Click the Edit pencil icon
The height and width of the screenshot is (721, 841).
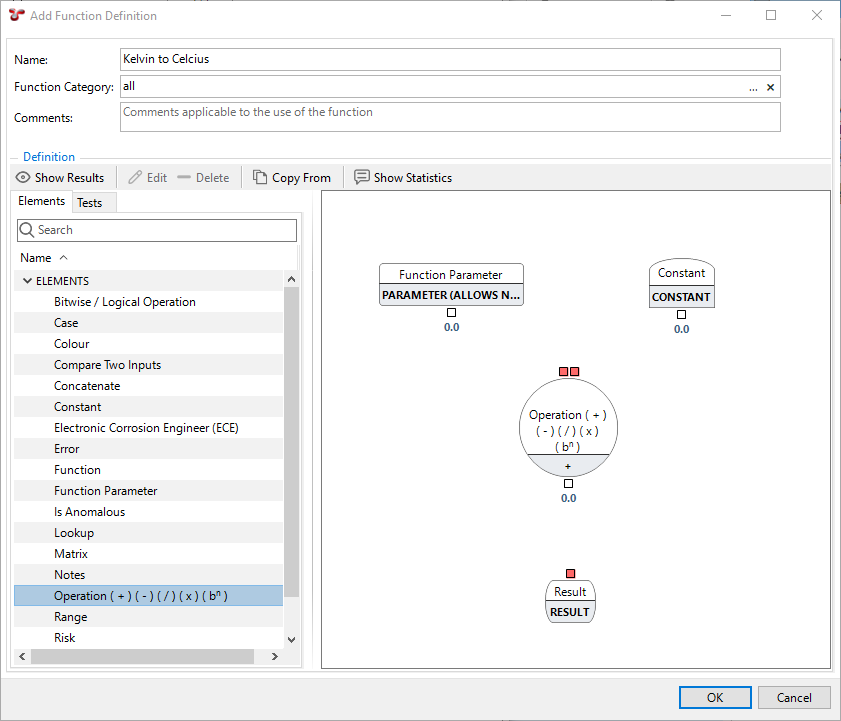pos(135,178)
